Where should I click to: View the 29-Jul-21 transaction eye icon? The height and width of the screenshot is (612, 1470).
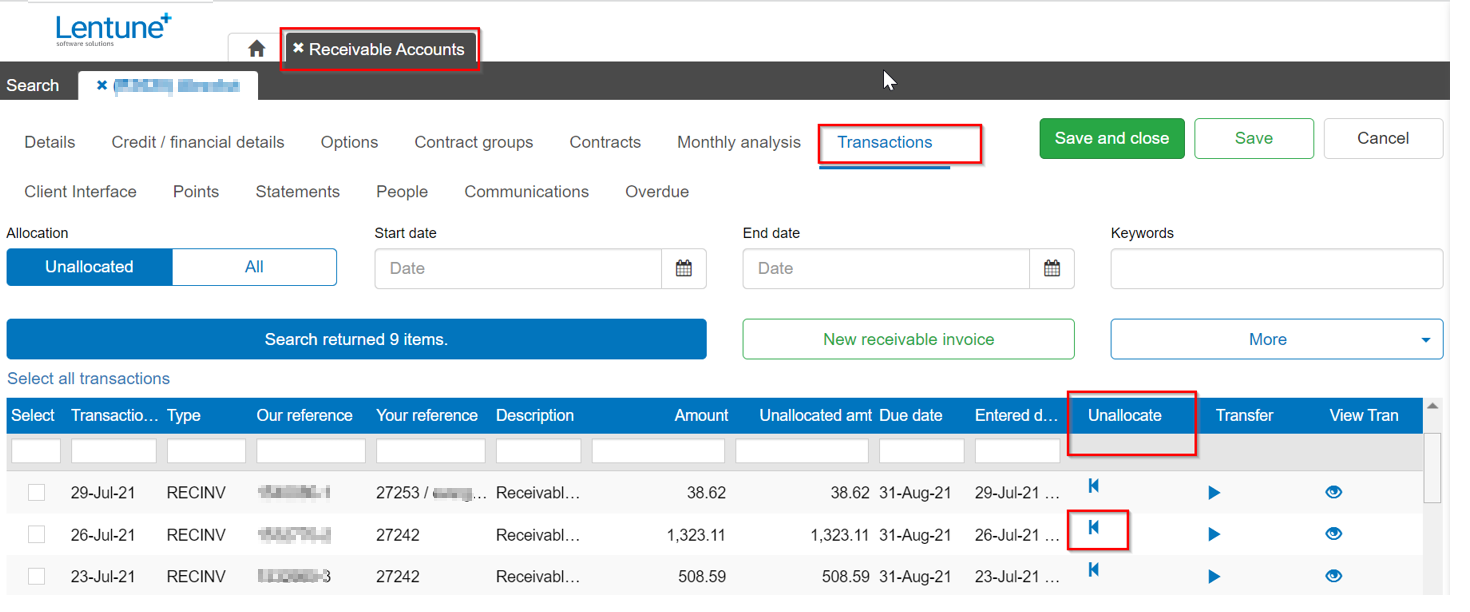[1333, 493]
